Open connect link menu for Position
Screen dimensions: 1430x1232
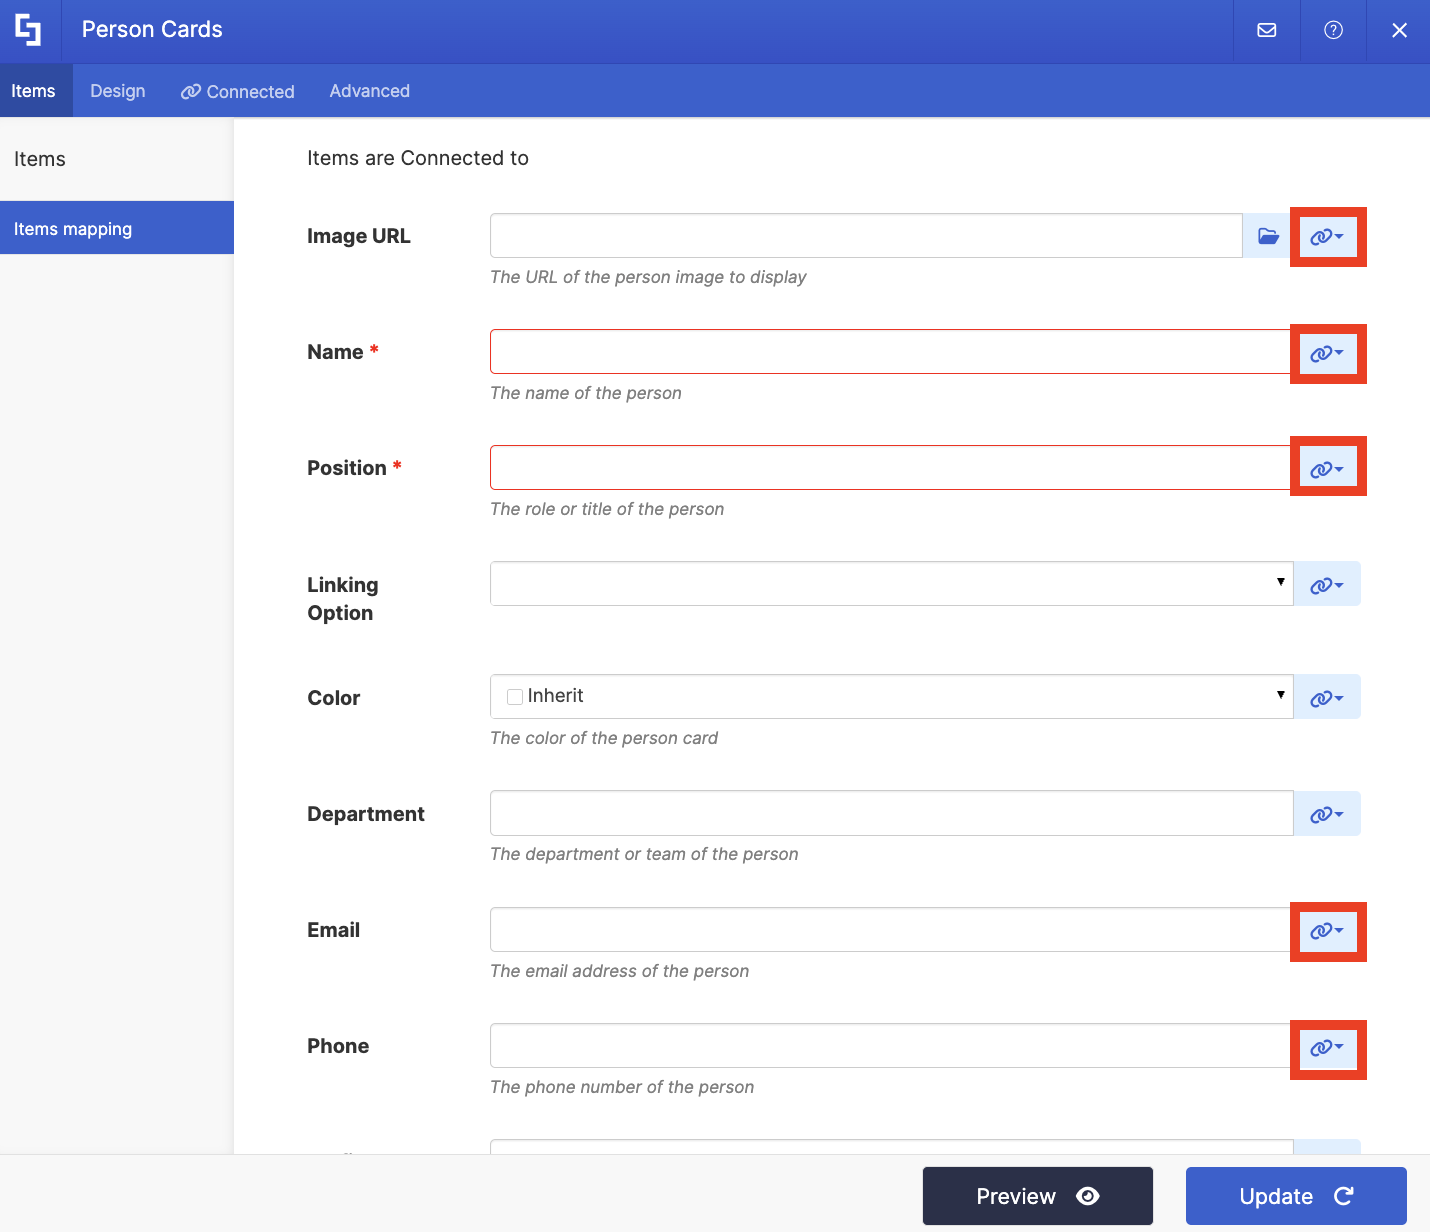[1327, 469]
